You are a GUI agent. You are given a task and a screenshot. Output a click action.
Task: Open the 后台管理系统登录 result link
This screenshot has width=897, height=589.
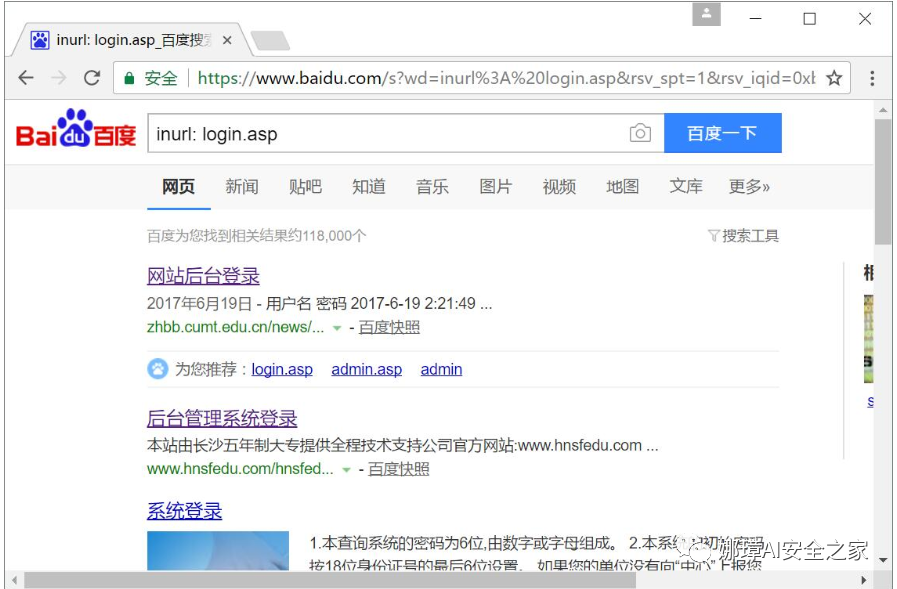(222, 418)
